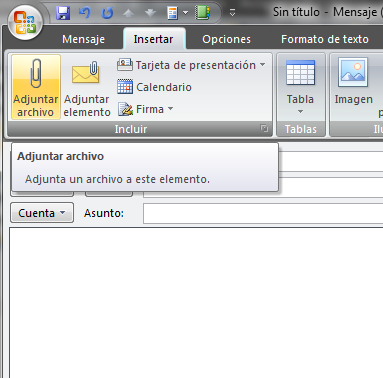Redo the action using the quick access toolbar arrow

(x=107, y=13)
